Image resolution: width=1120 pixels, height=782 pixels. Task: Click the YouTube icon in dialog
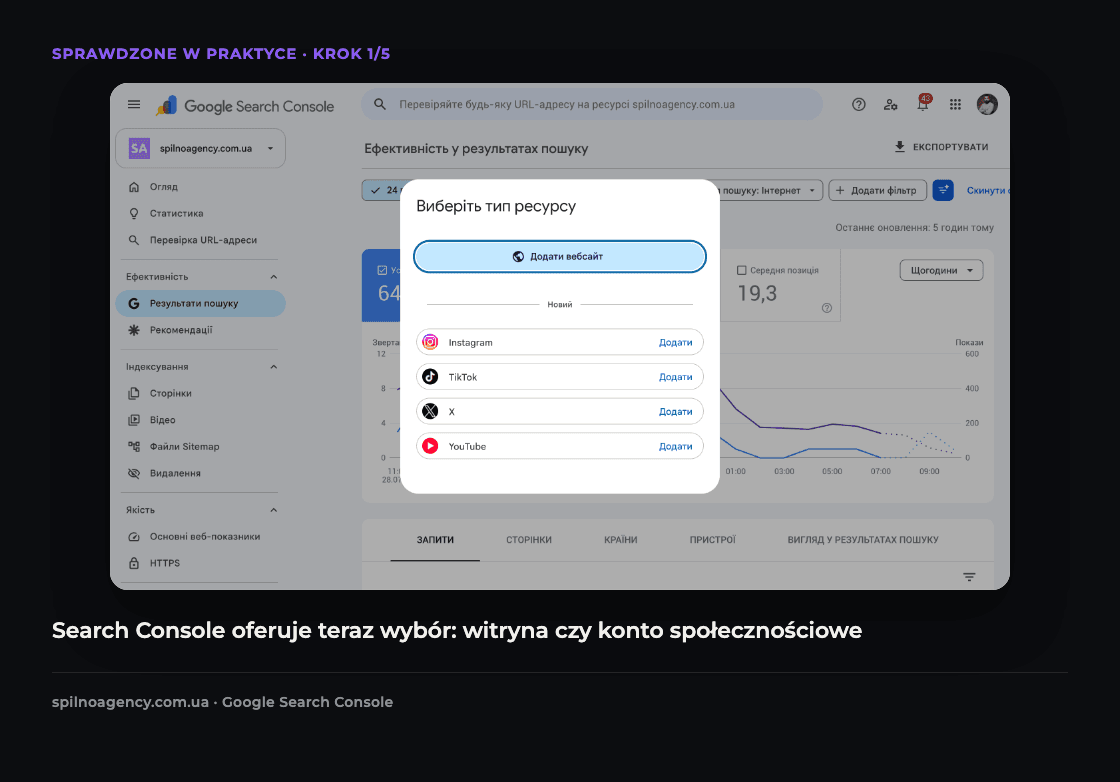coord(430,446)
